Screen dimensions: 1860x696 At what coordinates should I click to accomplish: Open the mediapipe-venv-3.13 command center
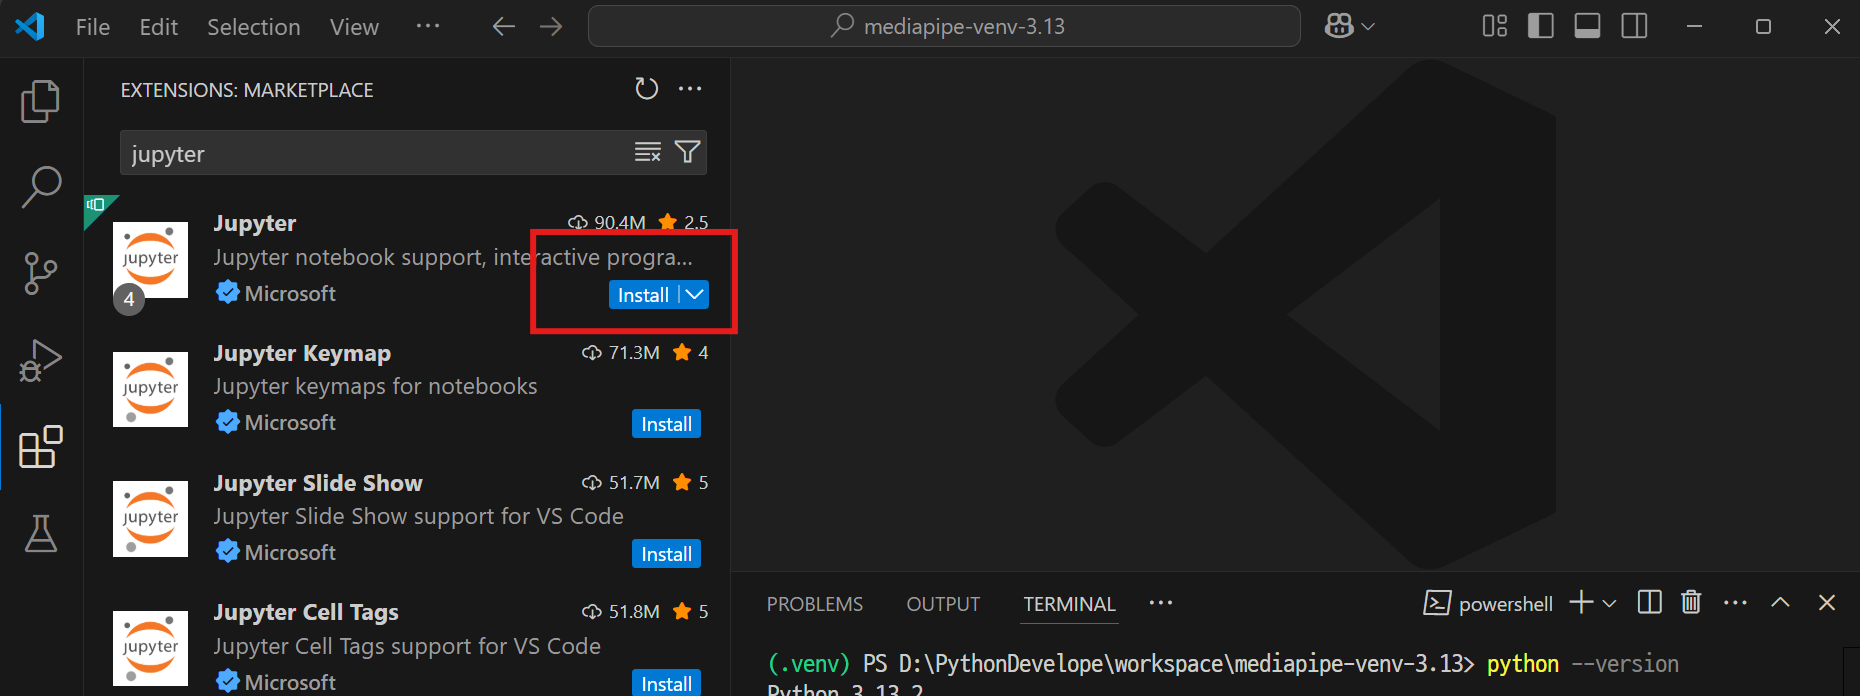944,26
